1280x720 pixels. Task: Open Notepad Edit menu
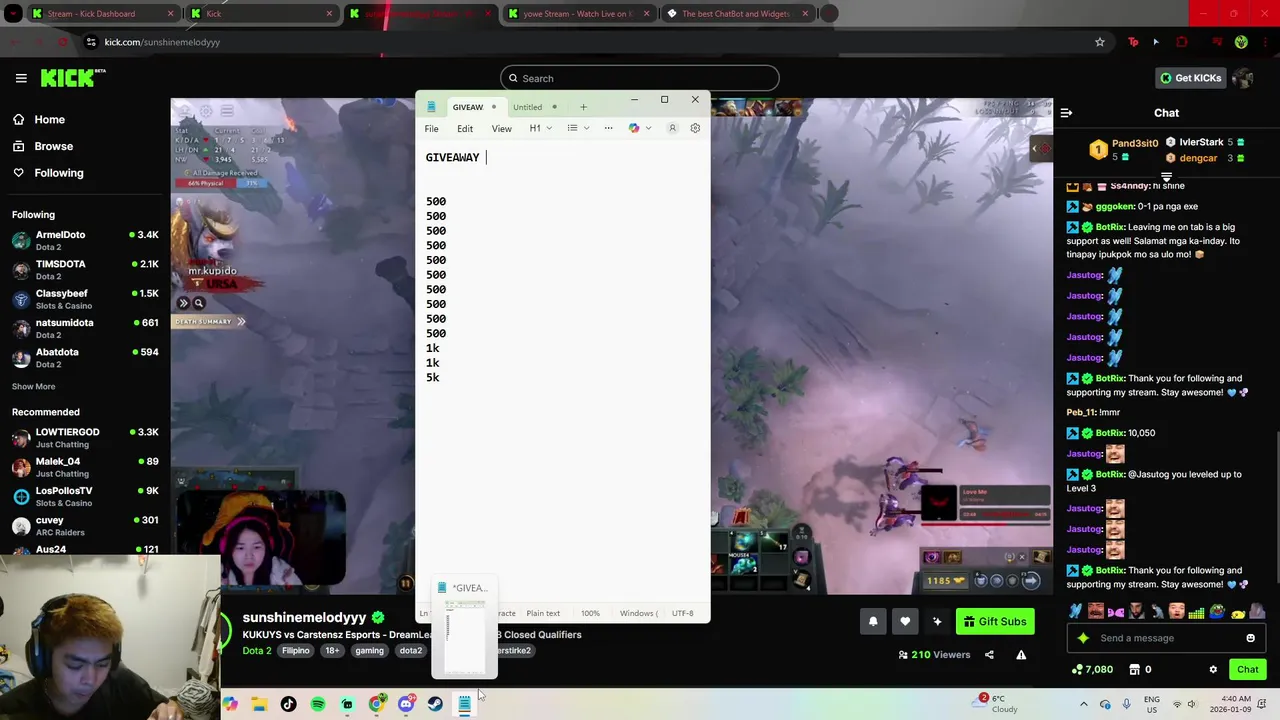pos(465,128)
